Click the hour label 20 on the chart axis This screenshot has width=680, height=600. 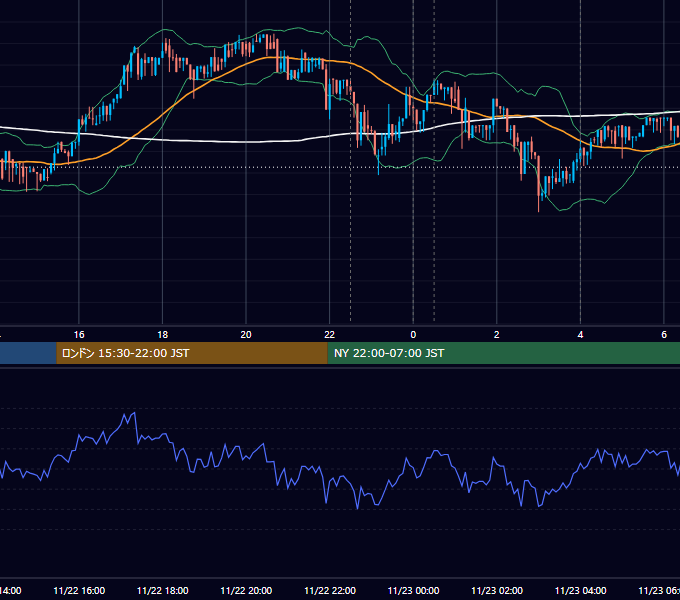[x=246, y=335]
